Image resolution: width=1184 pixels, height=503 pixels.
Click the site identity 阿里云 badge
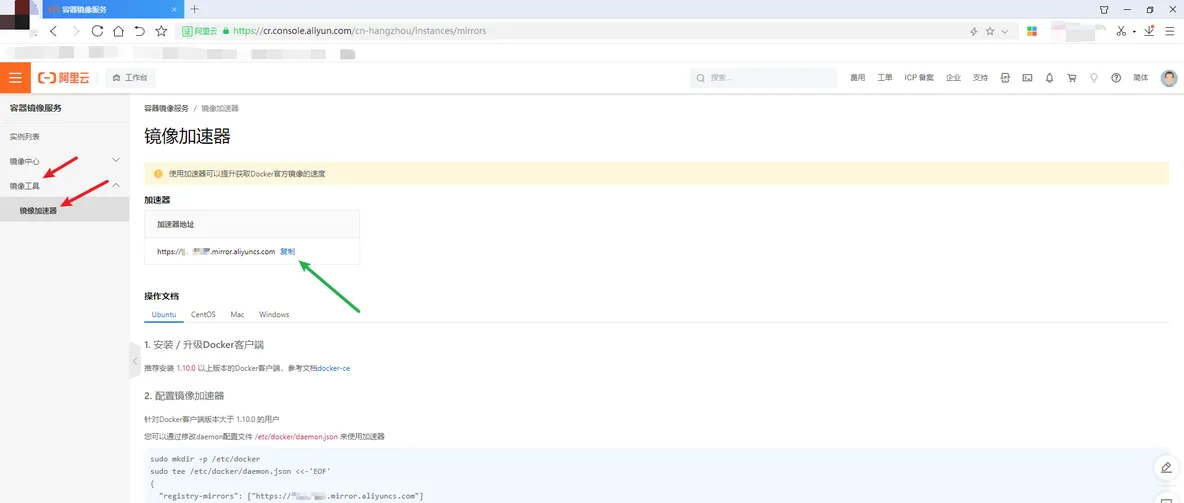click(199, 32)
